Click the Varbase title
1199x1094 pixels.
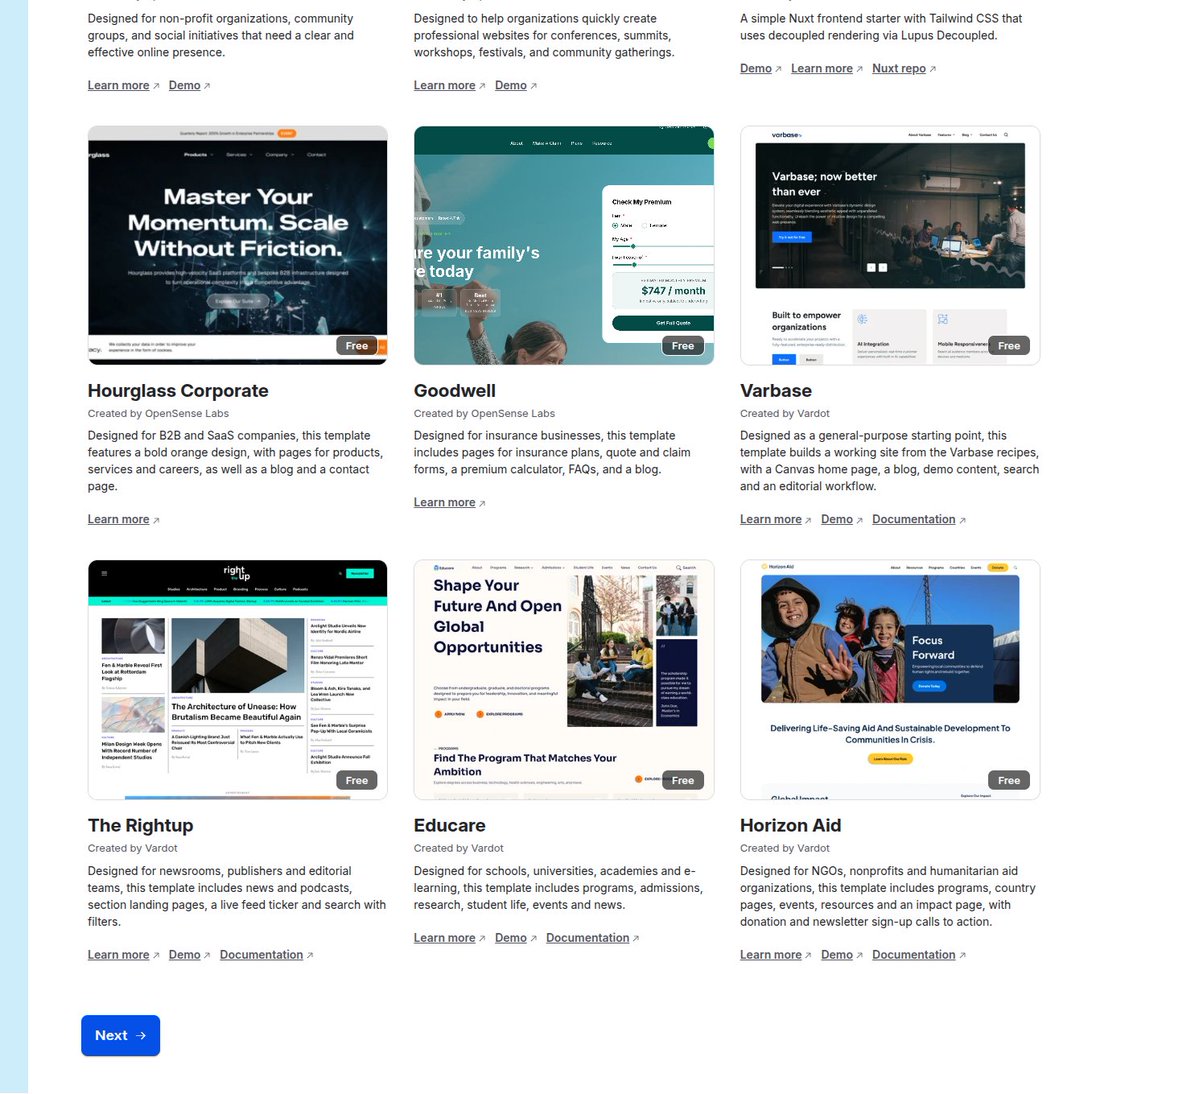[x=775, y=391]
